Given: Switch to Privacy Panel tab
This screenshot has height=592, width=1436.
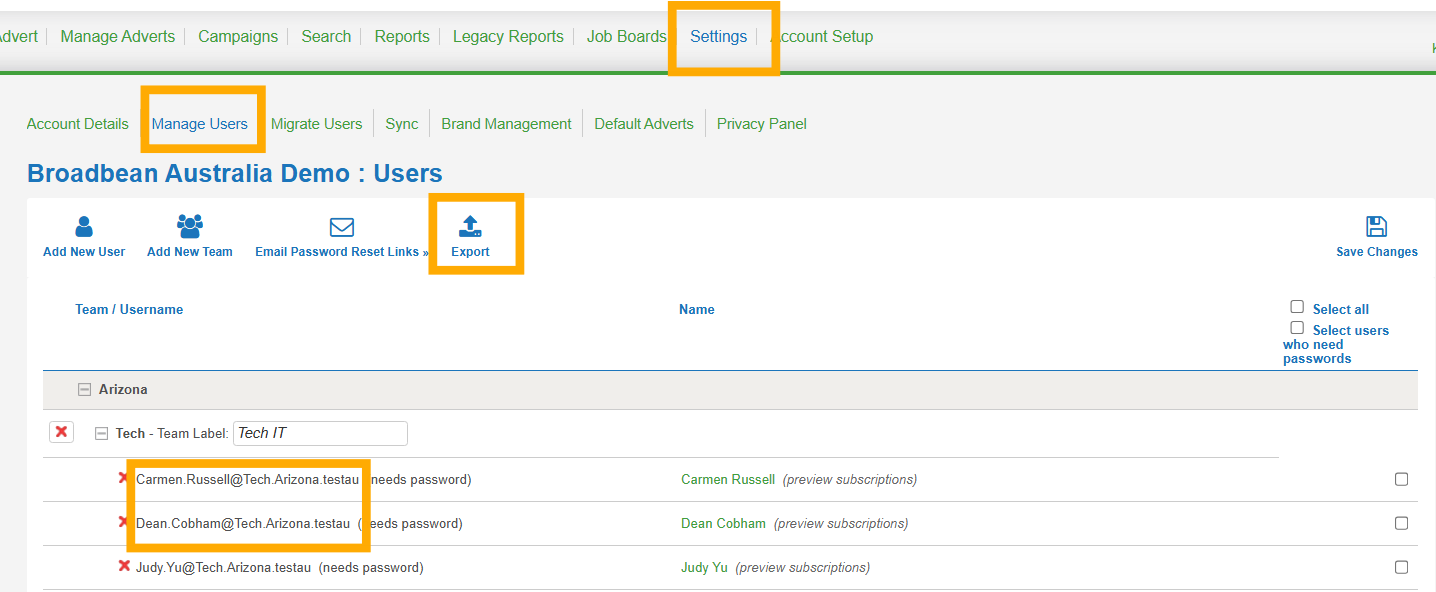Looking at the screenshot, I should pyautogui.click(x=762, y=124).
